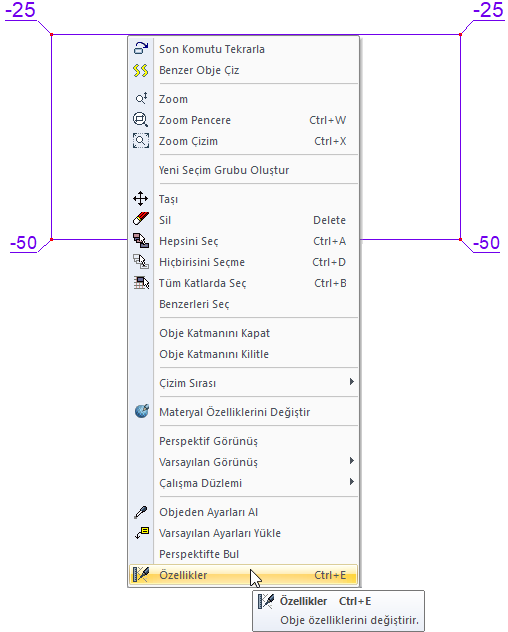Click the yellow Benzer Obje Çiz icon
508x632 pixels.
(141, 70)
